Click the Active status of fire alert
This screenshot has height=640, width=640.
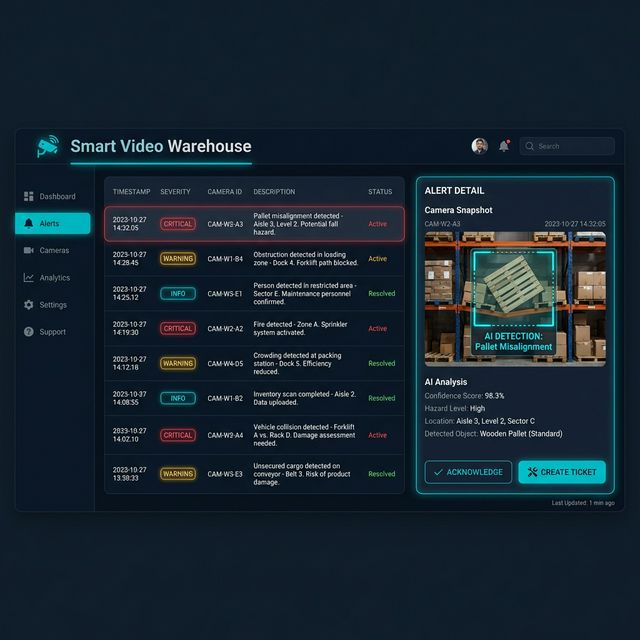[x=377, y=329]
